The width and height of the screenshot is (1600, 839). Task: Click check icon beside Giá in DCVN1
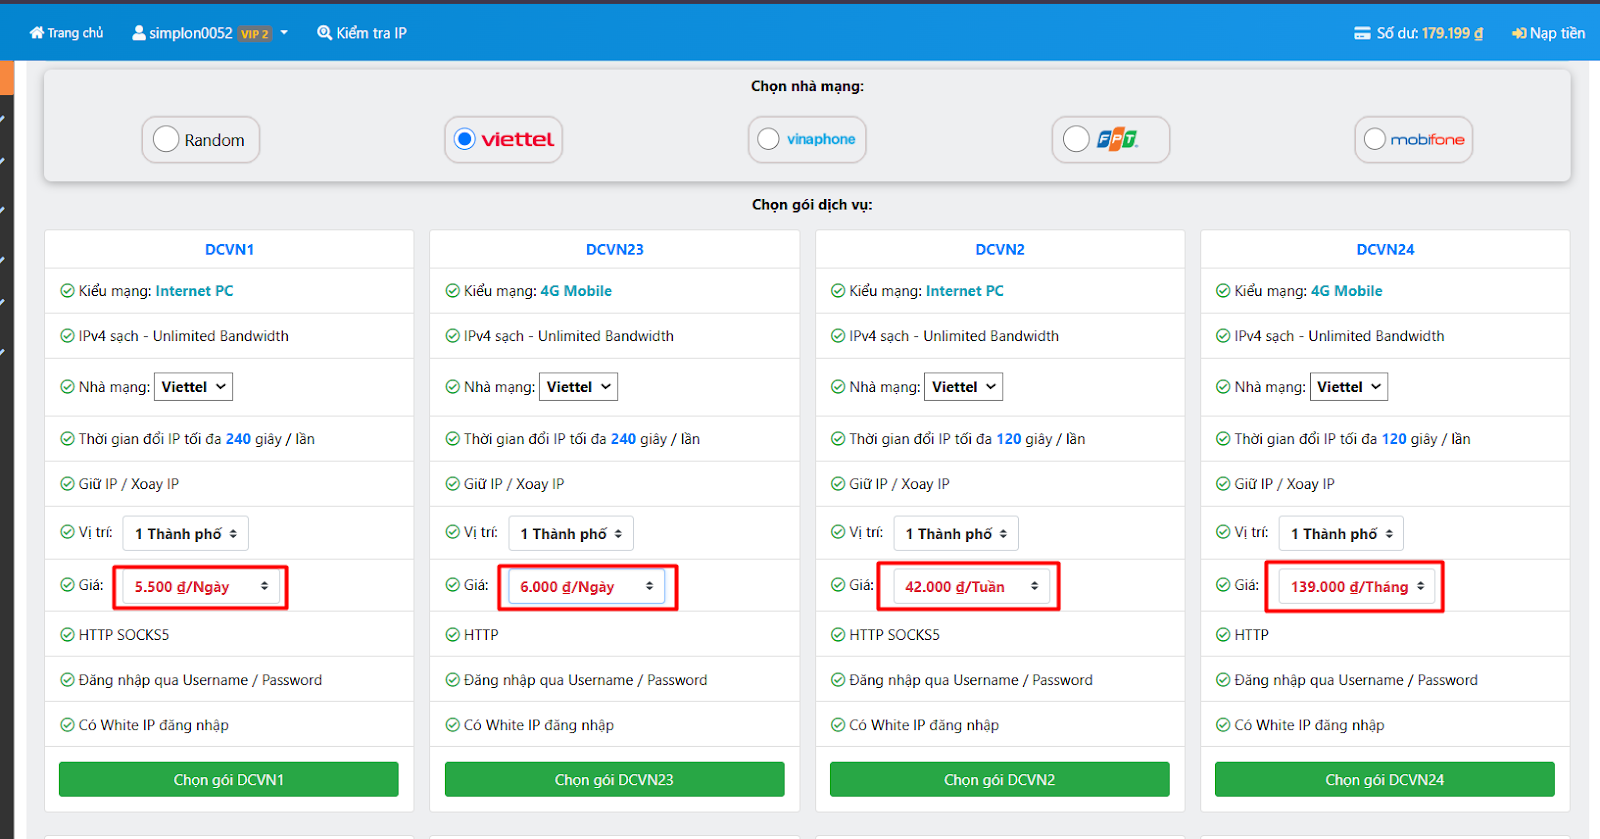click(67, 585)
